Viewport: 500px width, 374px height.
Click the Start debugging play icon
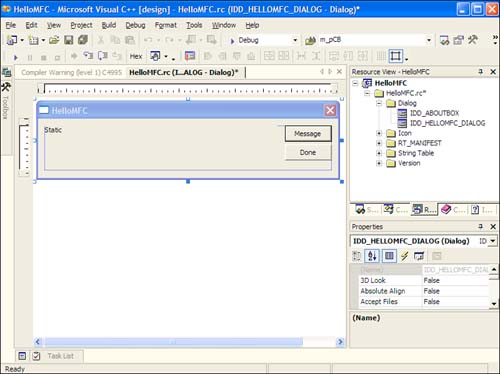click(15, 57)
